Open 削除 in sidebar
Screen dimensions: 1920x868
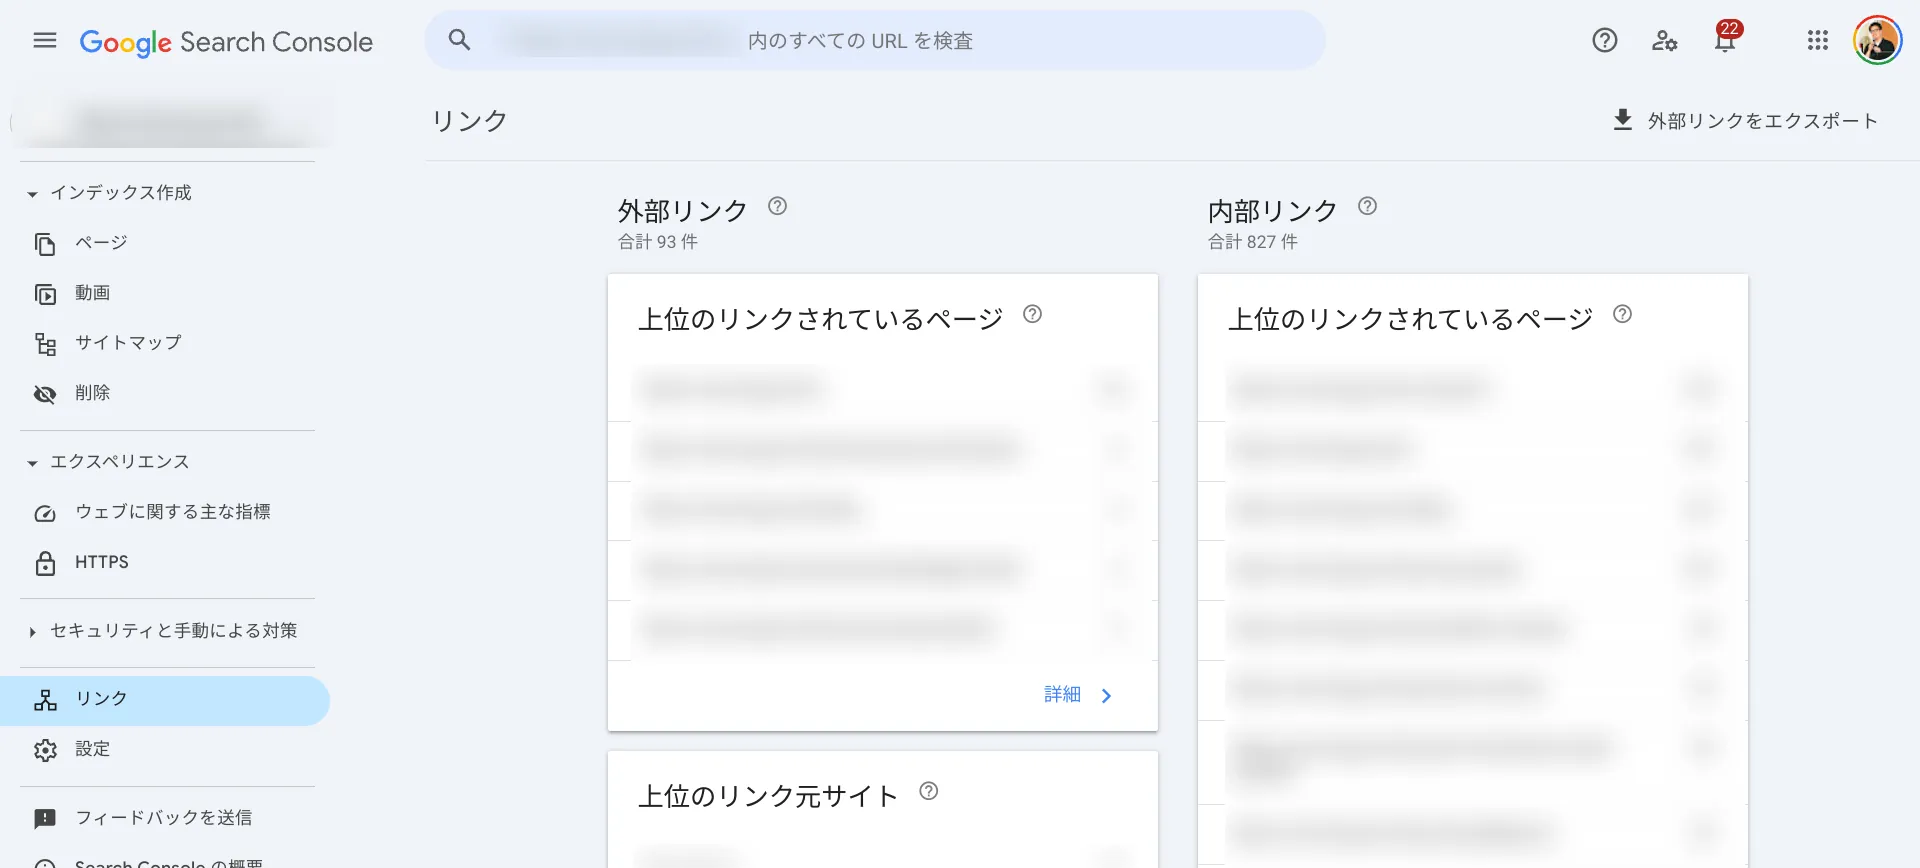click(x=92, y=393)
